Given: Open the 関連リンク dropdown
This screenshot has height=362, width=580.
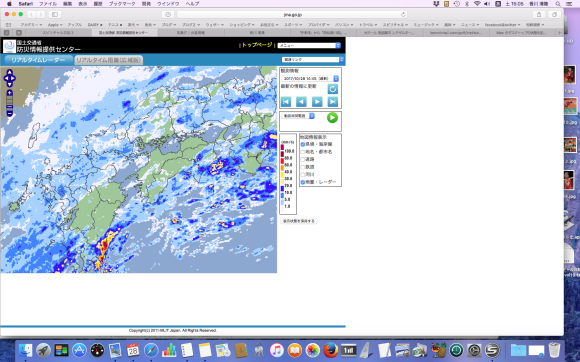Looking at the screenshot, I should 313,60.
